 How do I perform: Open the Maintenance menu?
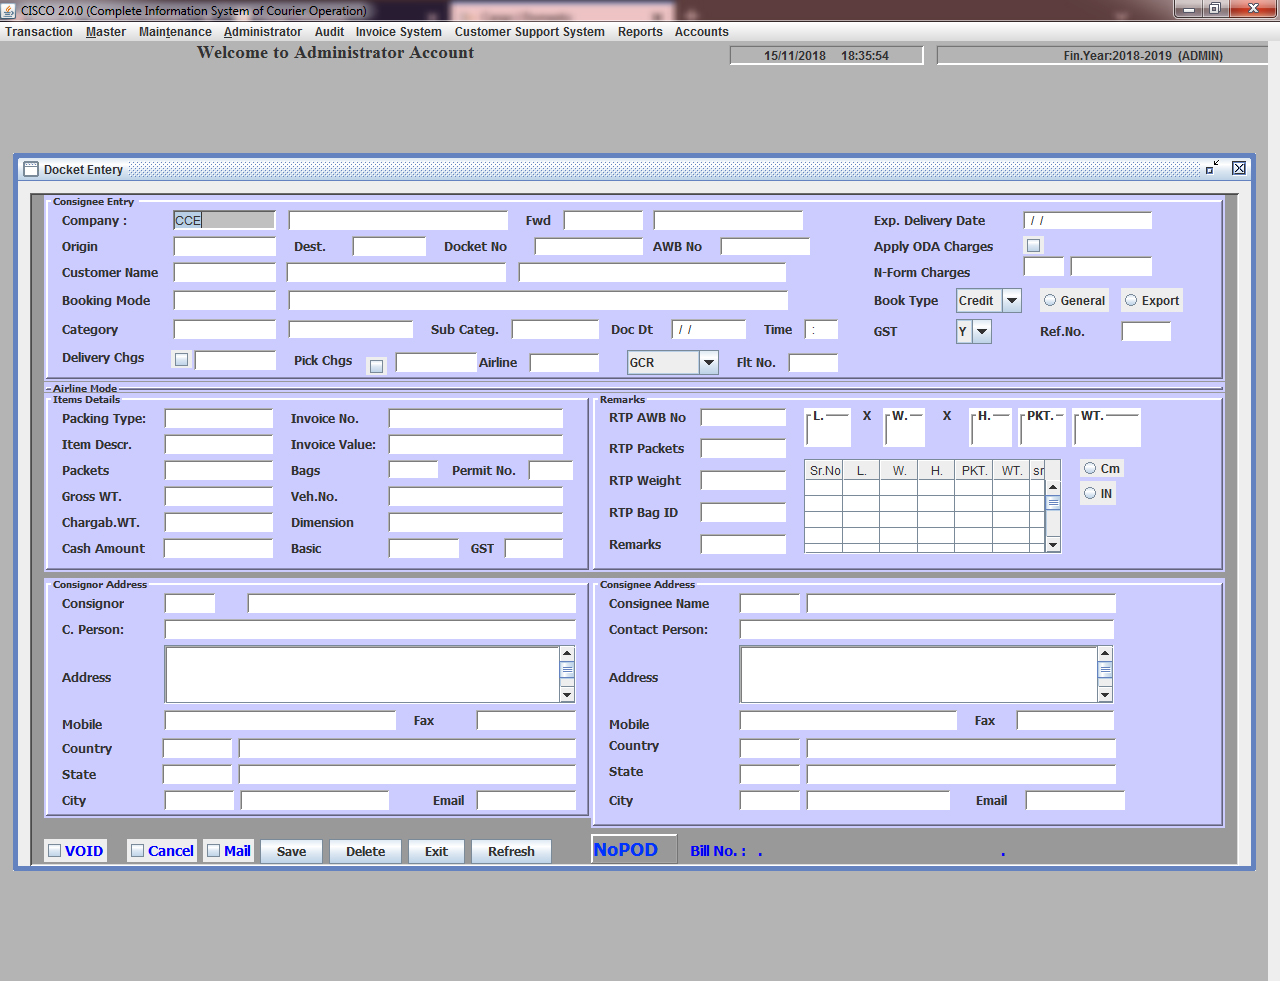[175, 32]
